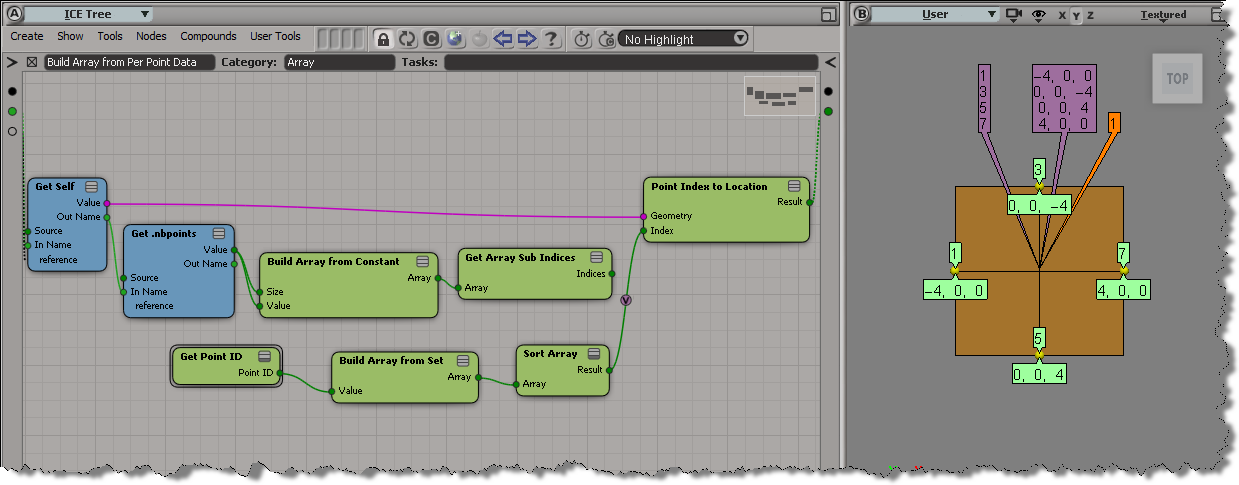Click the Sort Array node header
This screenshot has width=1239, height=485.
pyautogui.click(x=551, y=354)
